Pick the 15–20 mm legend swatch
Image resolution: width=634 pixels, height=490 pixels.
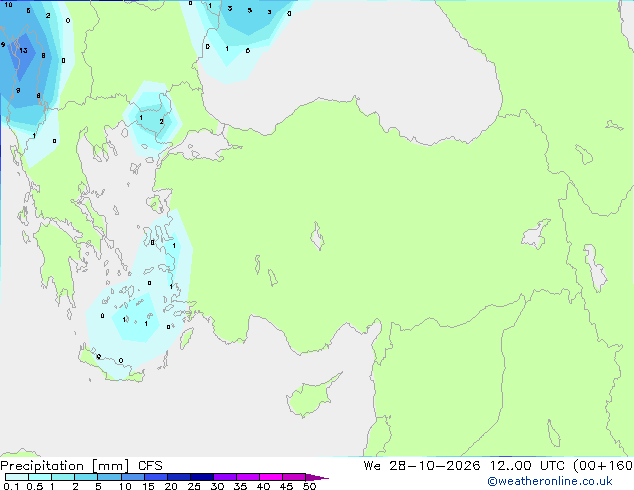tap(156, 477)
